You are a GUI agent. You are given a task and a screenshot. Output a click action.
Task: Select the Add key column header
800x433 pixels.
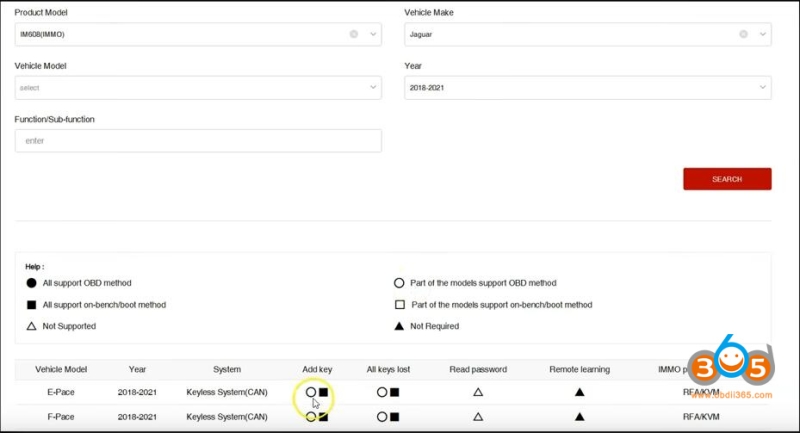pyautogui.click(x=317, y=369)
